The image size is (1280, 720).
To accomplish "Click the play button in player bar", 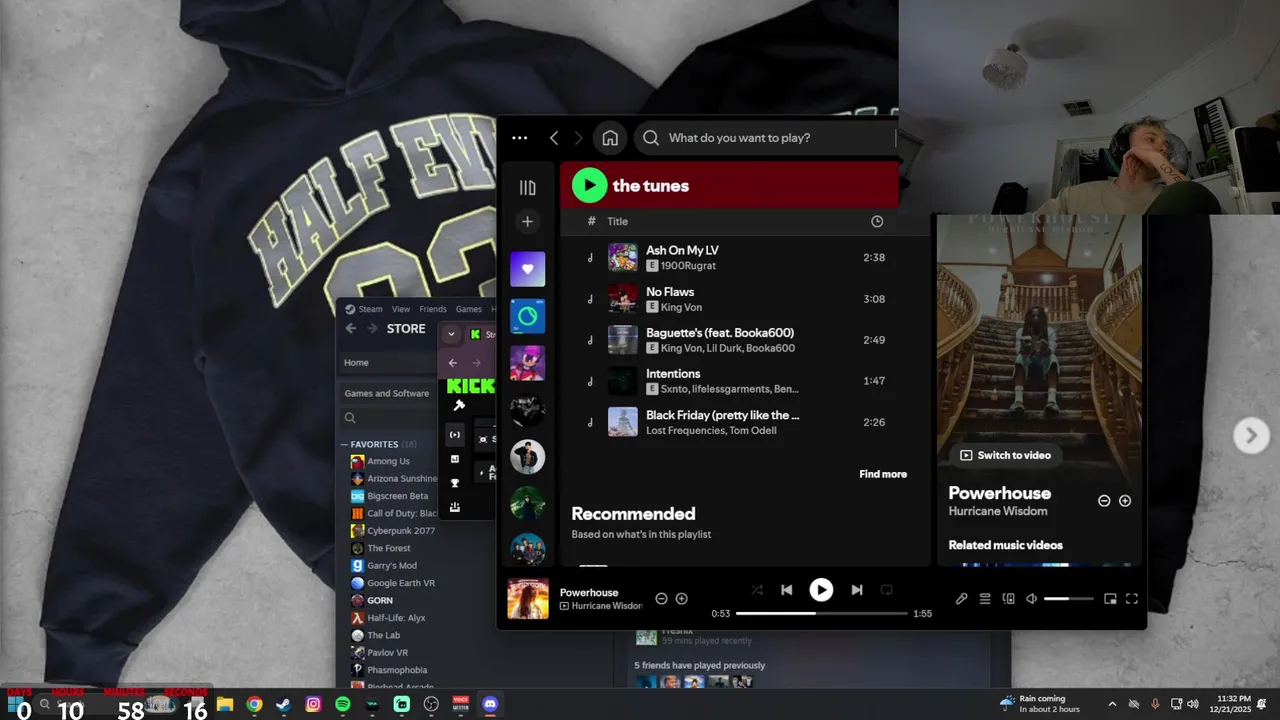I will click(x=821, y=590).
